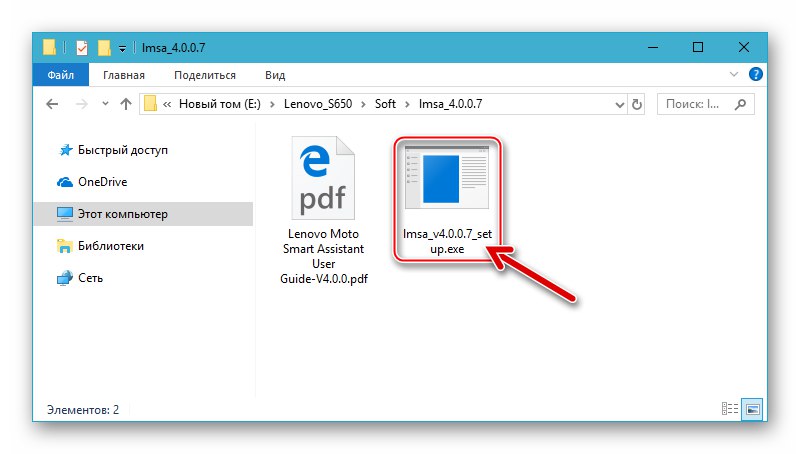
Task: Open the Поделиться ribbon tab
Action: [x=205, y=75]
